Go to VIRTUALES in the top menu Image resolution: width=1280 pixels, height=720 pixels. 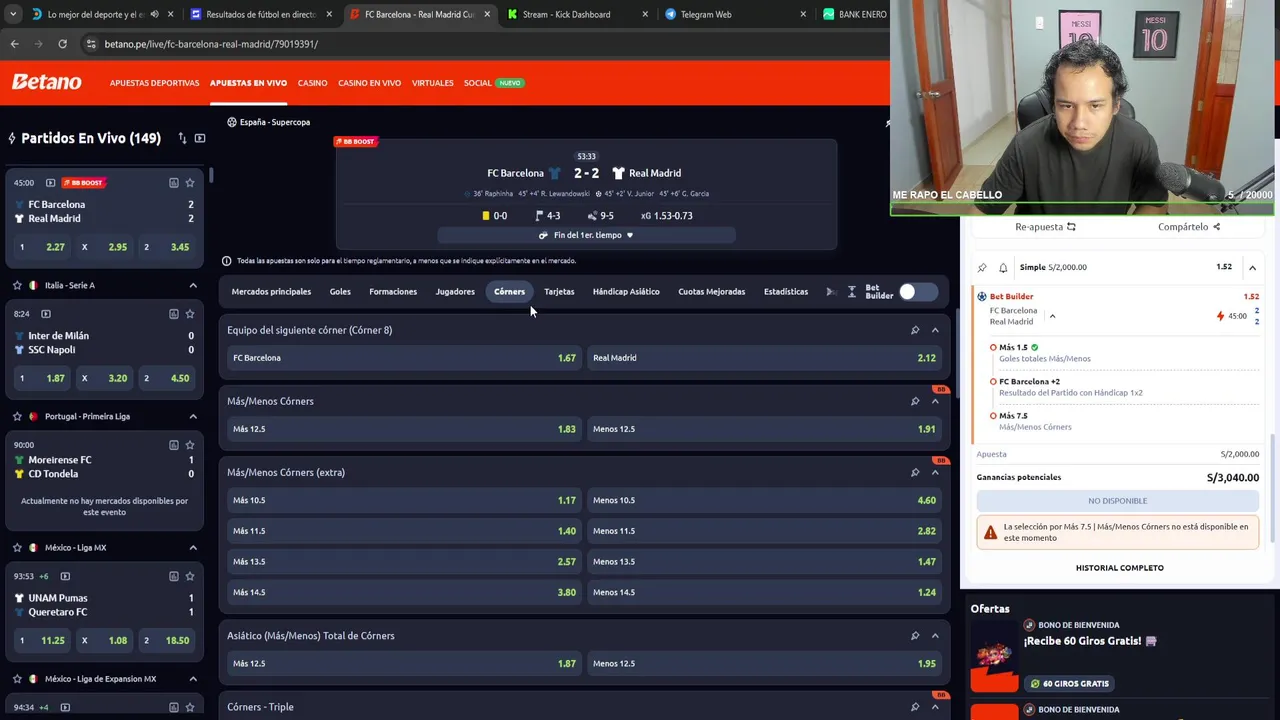(x=432, y=83)
